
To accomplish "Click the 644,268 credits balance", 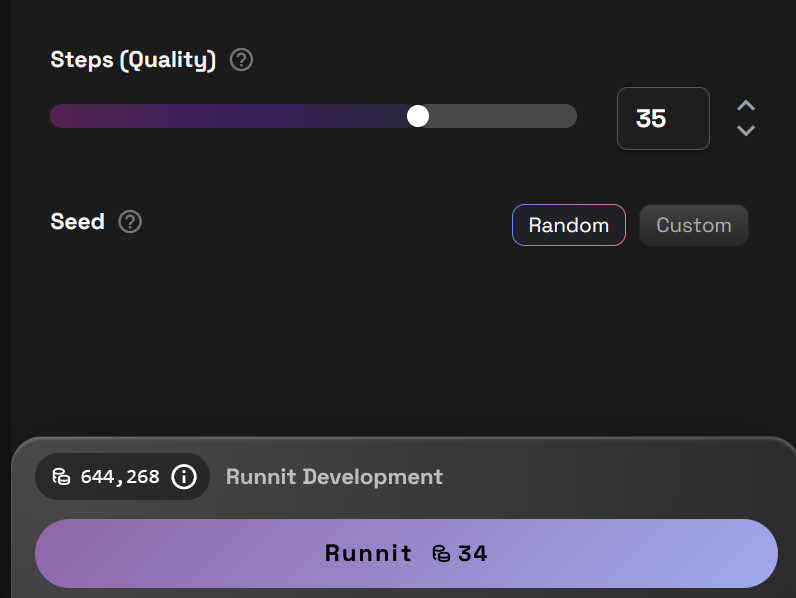I will point(119,477).
